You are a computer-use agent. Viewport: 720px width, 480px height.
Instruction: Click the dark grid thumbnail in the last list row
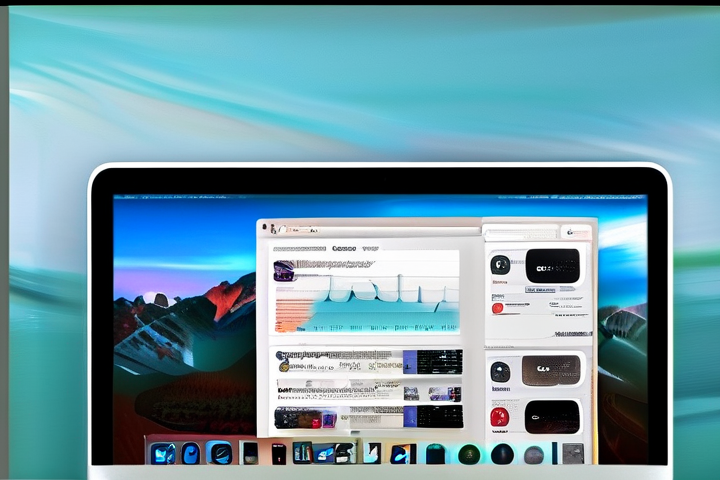click(439, 416)
